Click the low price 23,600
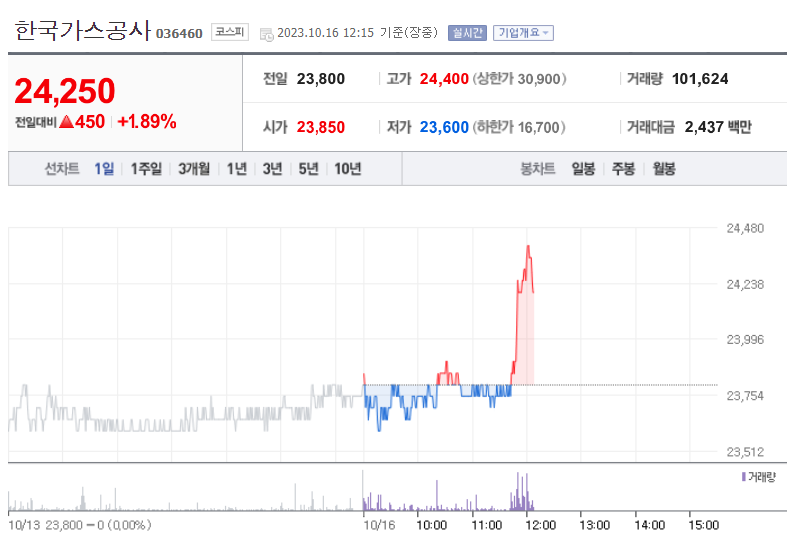This screenshot has width=787, height=540. point(444,127)
